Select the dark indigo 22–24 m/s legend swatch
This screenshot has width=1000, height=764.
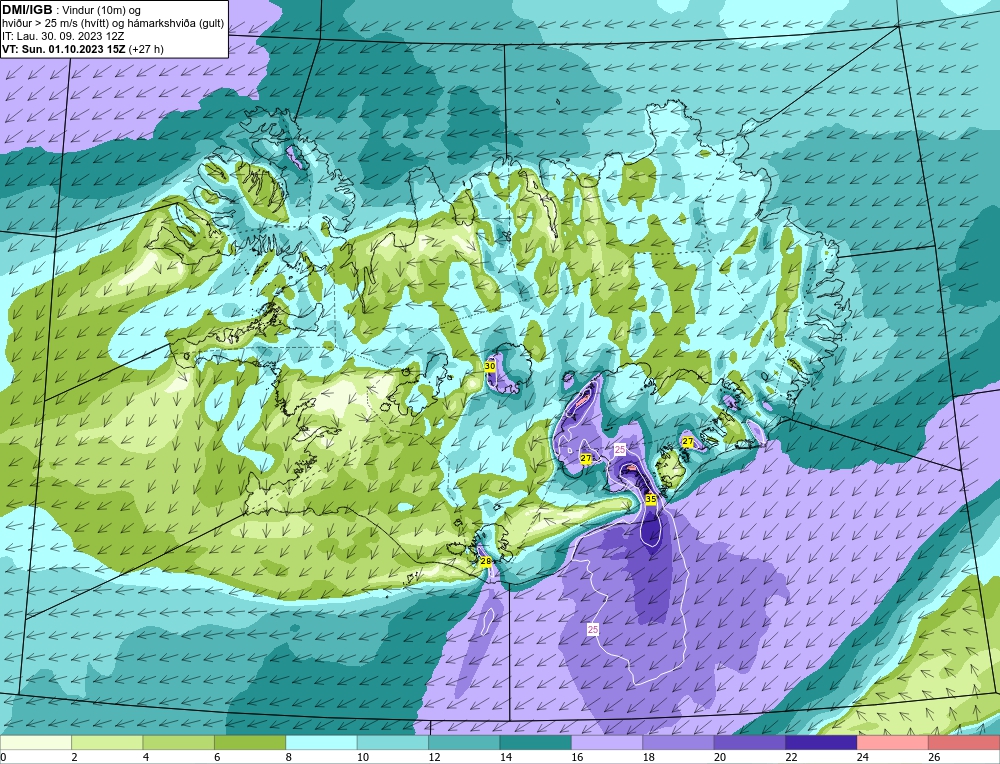(x=821, y=742)
